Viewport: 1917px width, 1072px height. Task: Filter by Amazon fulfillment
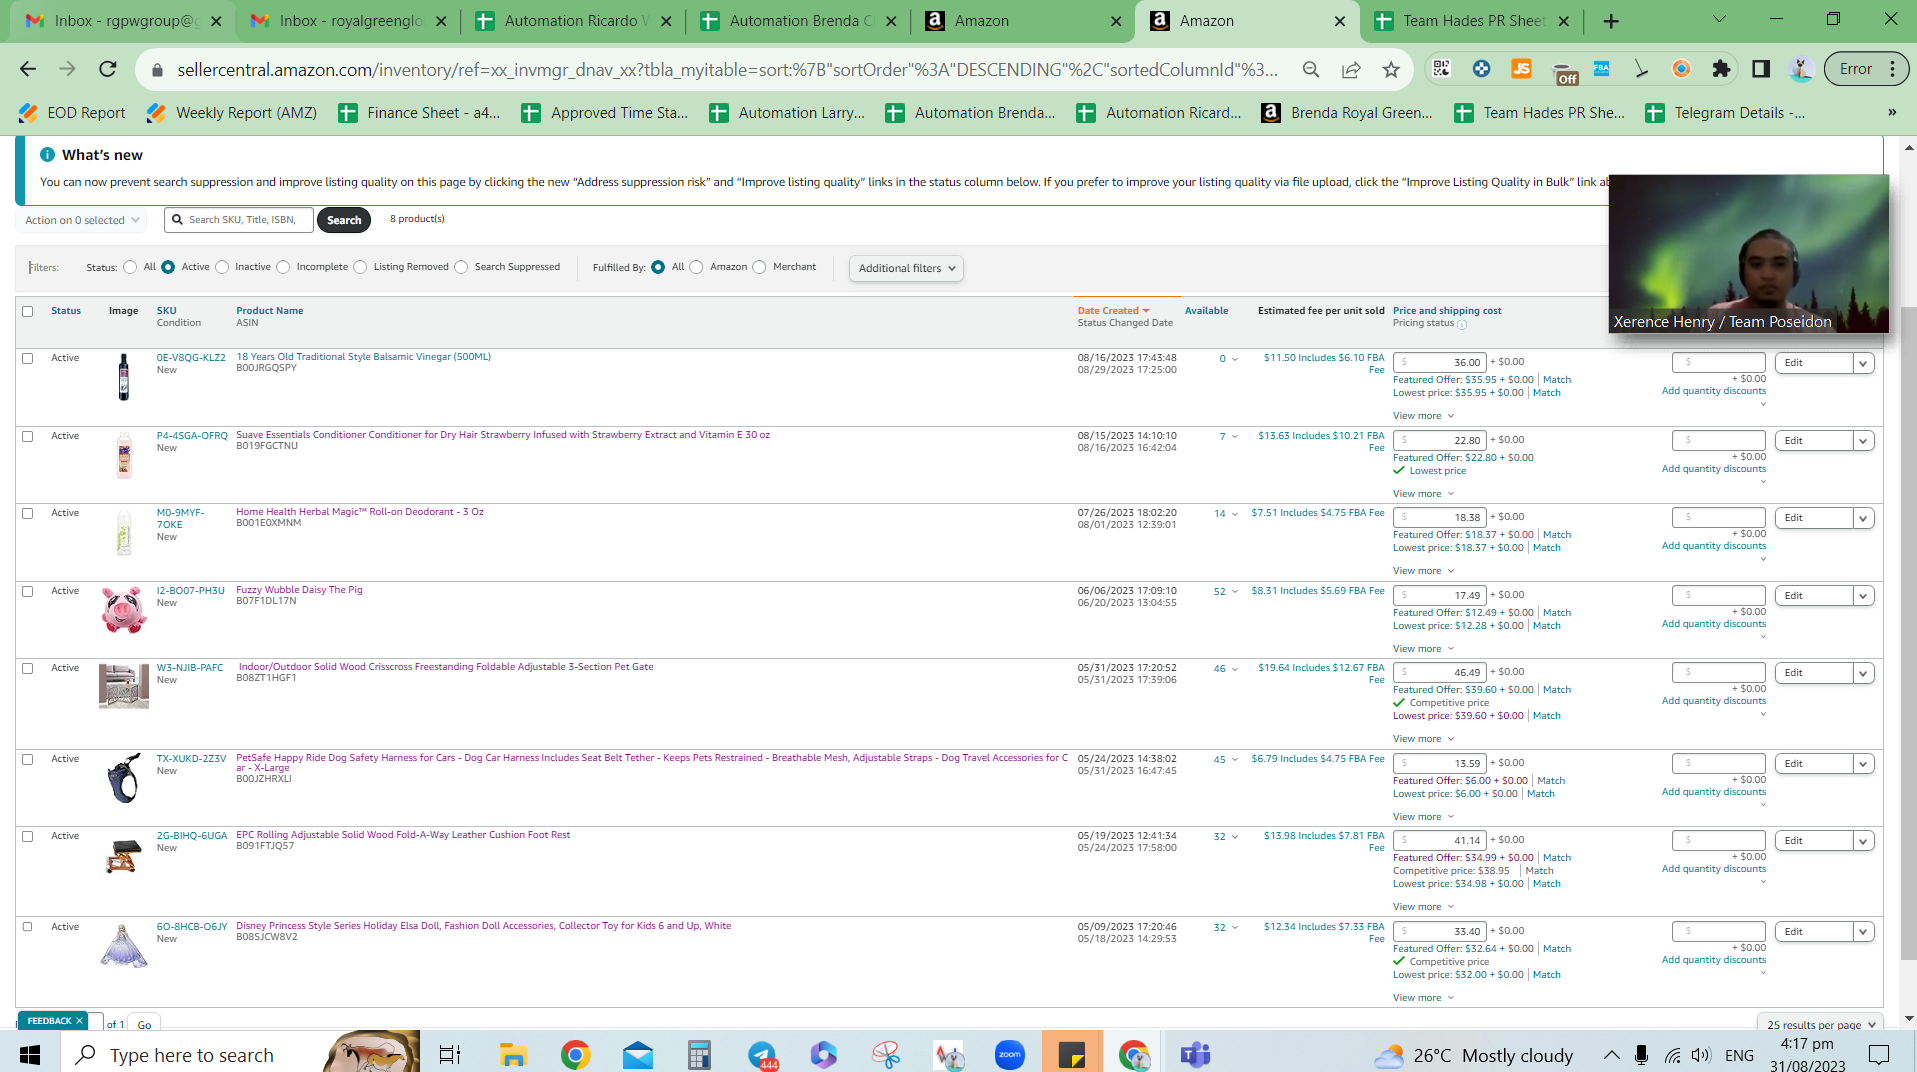[696, 267]
